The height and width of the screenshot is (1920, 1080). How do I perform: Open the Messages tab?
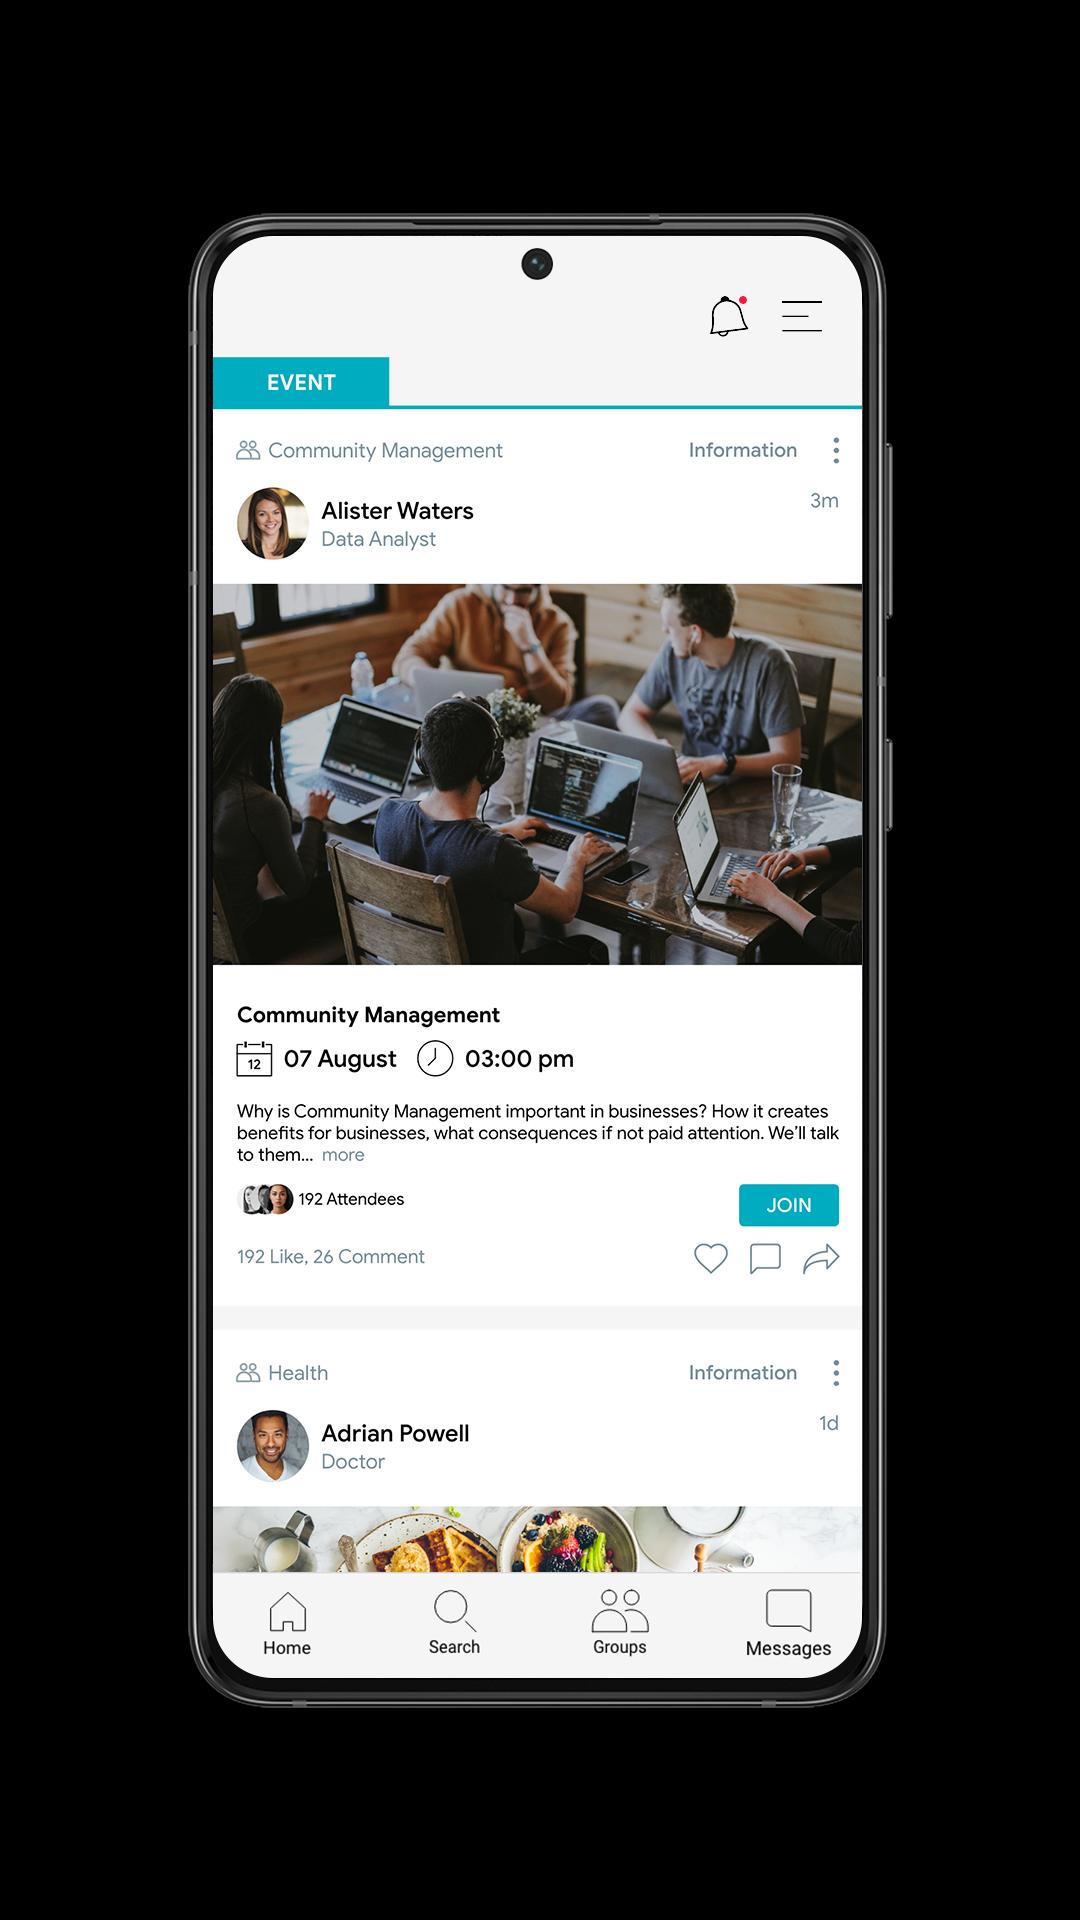click(788, 1623)
